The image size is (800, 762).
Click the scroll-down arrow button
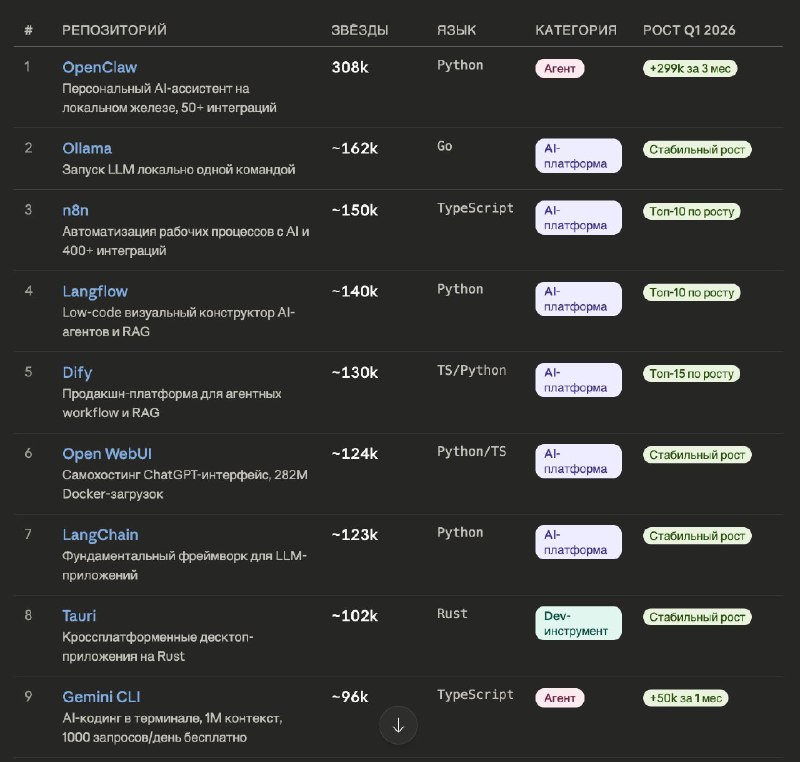click(x=398, y=725)
